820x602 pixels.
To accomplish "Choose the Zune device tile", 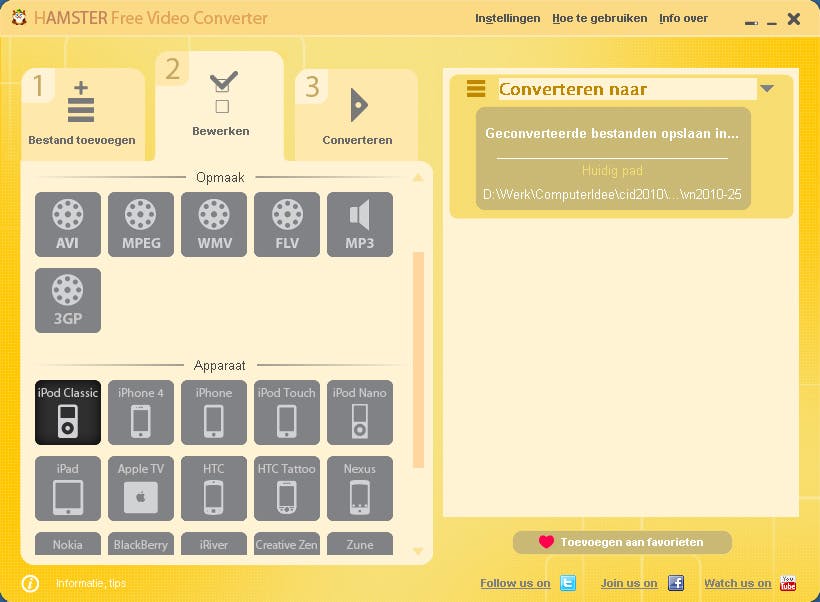I will pyautogui.click(x=360, y=544).
